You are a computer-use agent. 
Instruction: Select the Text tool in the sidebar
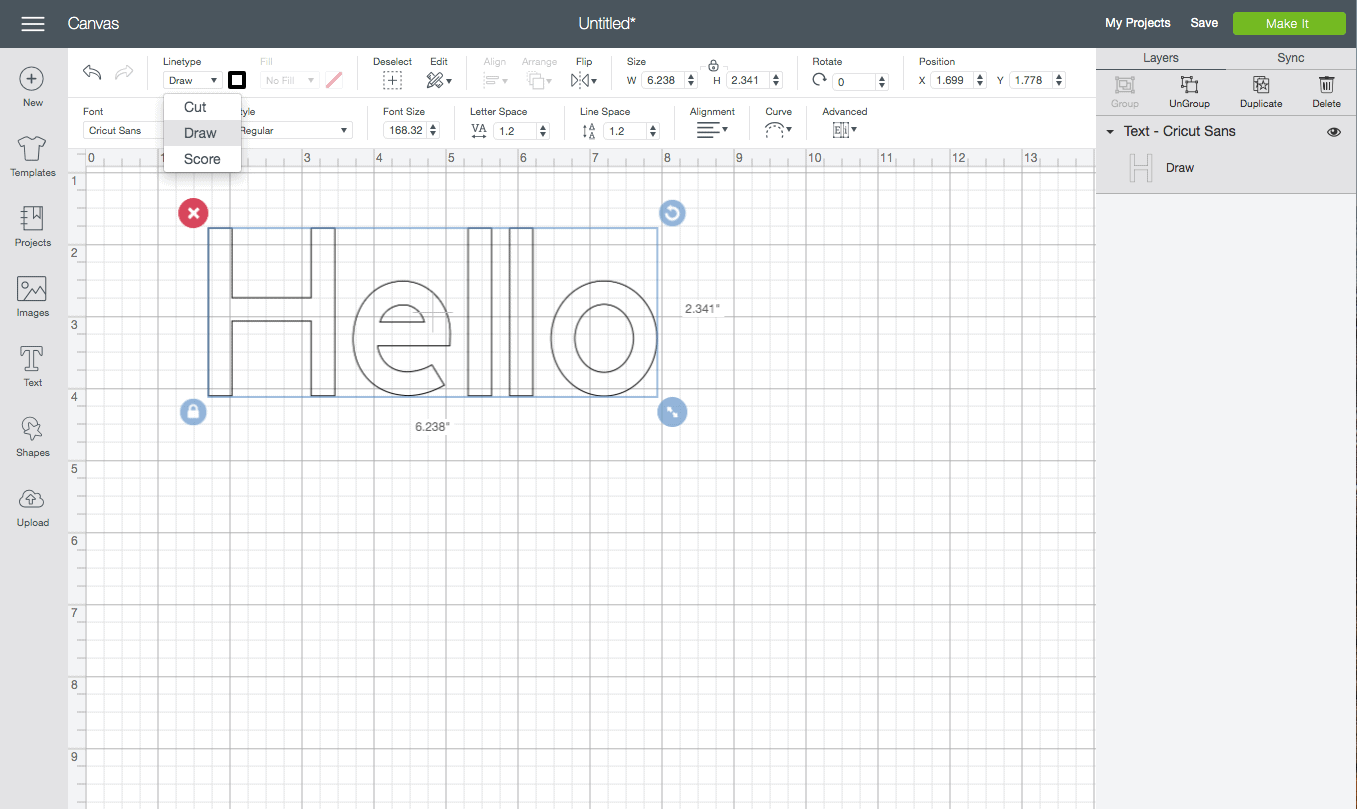coord(32,366)
